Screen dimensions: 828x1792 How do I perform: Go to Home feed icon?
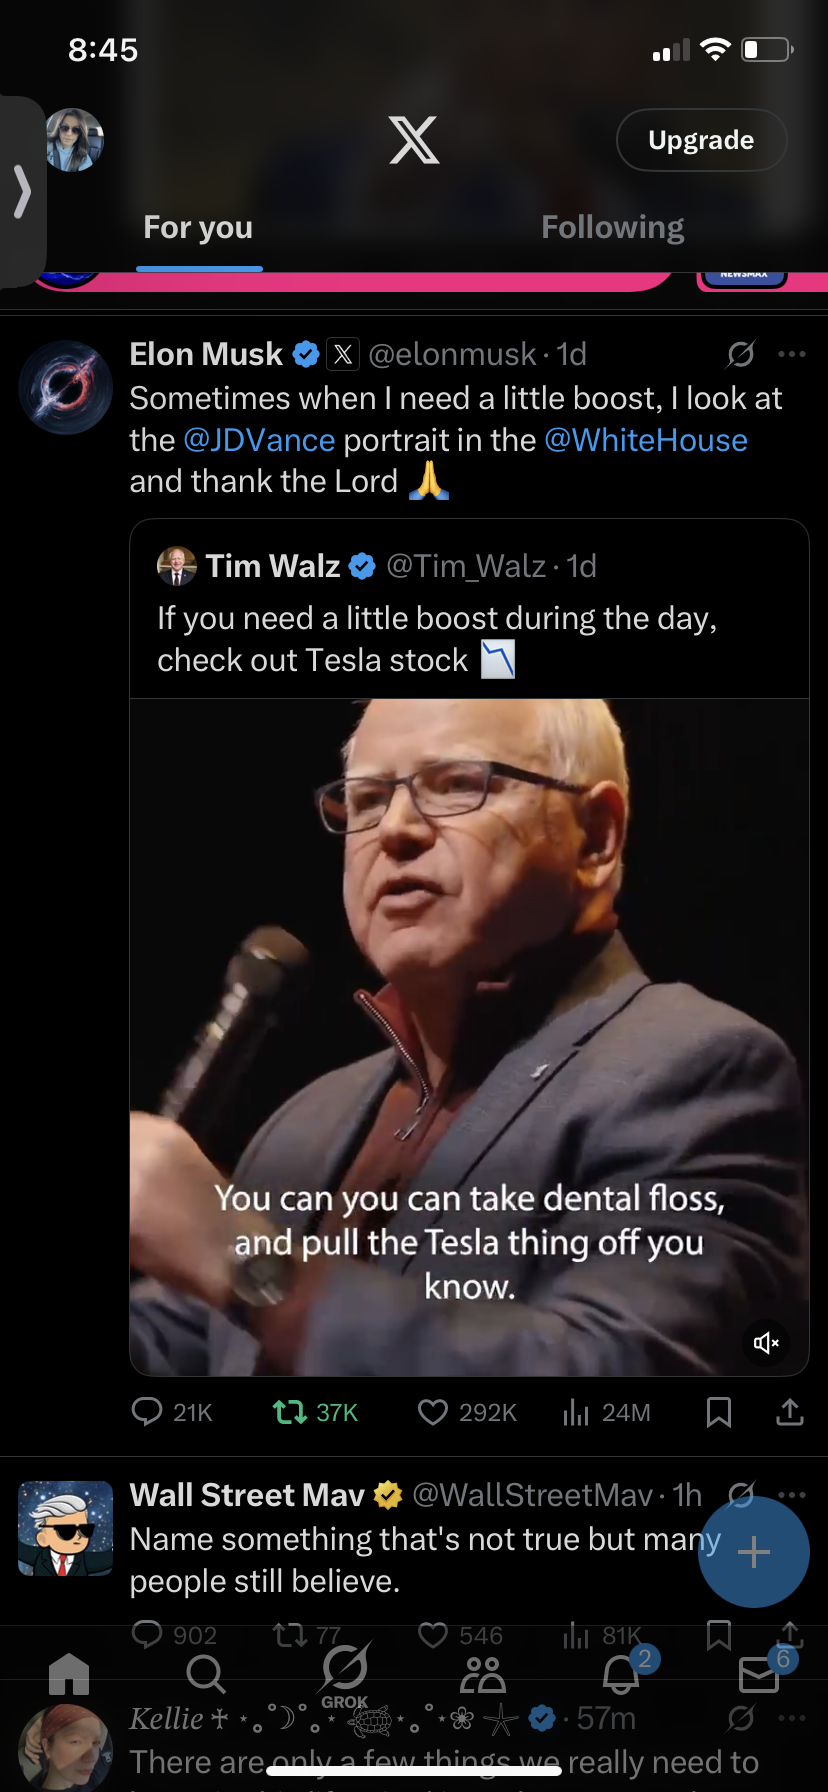[69, 1673]
